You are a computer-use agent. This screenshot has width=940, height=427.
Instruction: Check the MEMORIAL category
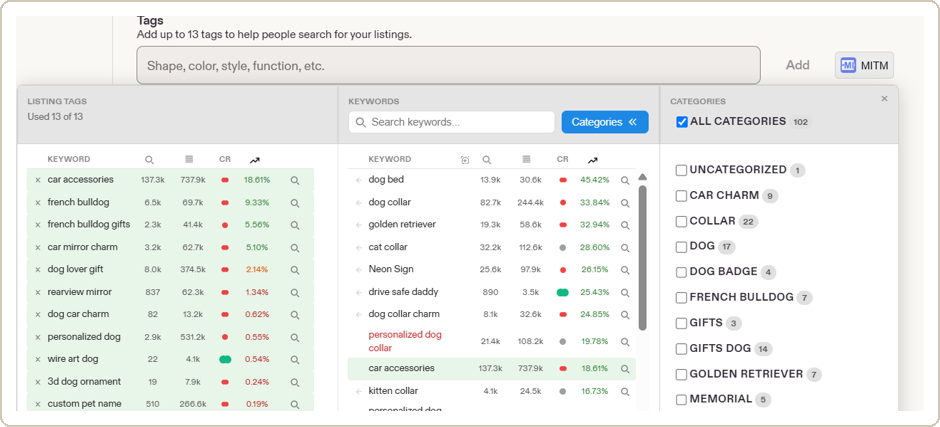(x=681, y=399)
